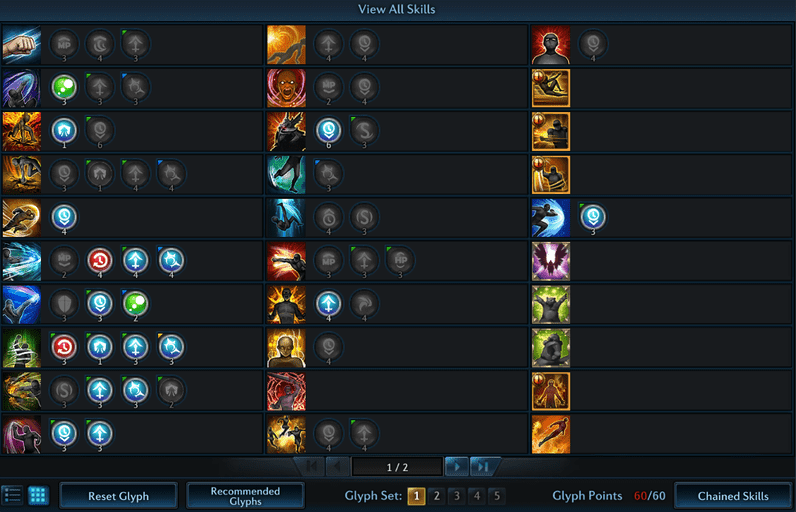Viewport: 796px width, 512px height.
Task: Click the golden glowing bald head skill
Action: pos(286,348)
